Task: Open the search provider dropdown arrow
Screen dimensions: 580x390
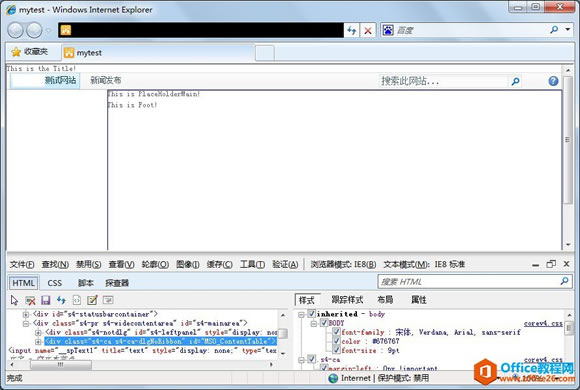Action: click(x=568, y=30)
